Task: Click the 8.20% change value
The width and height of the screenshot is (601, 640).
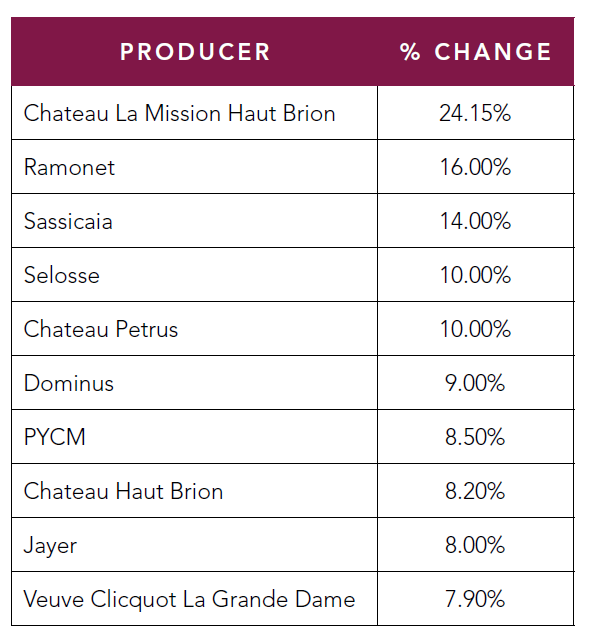Action: click(x=475, y=491)
